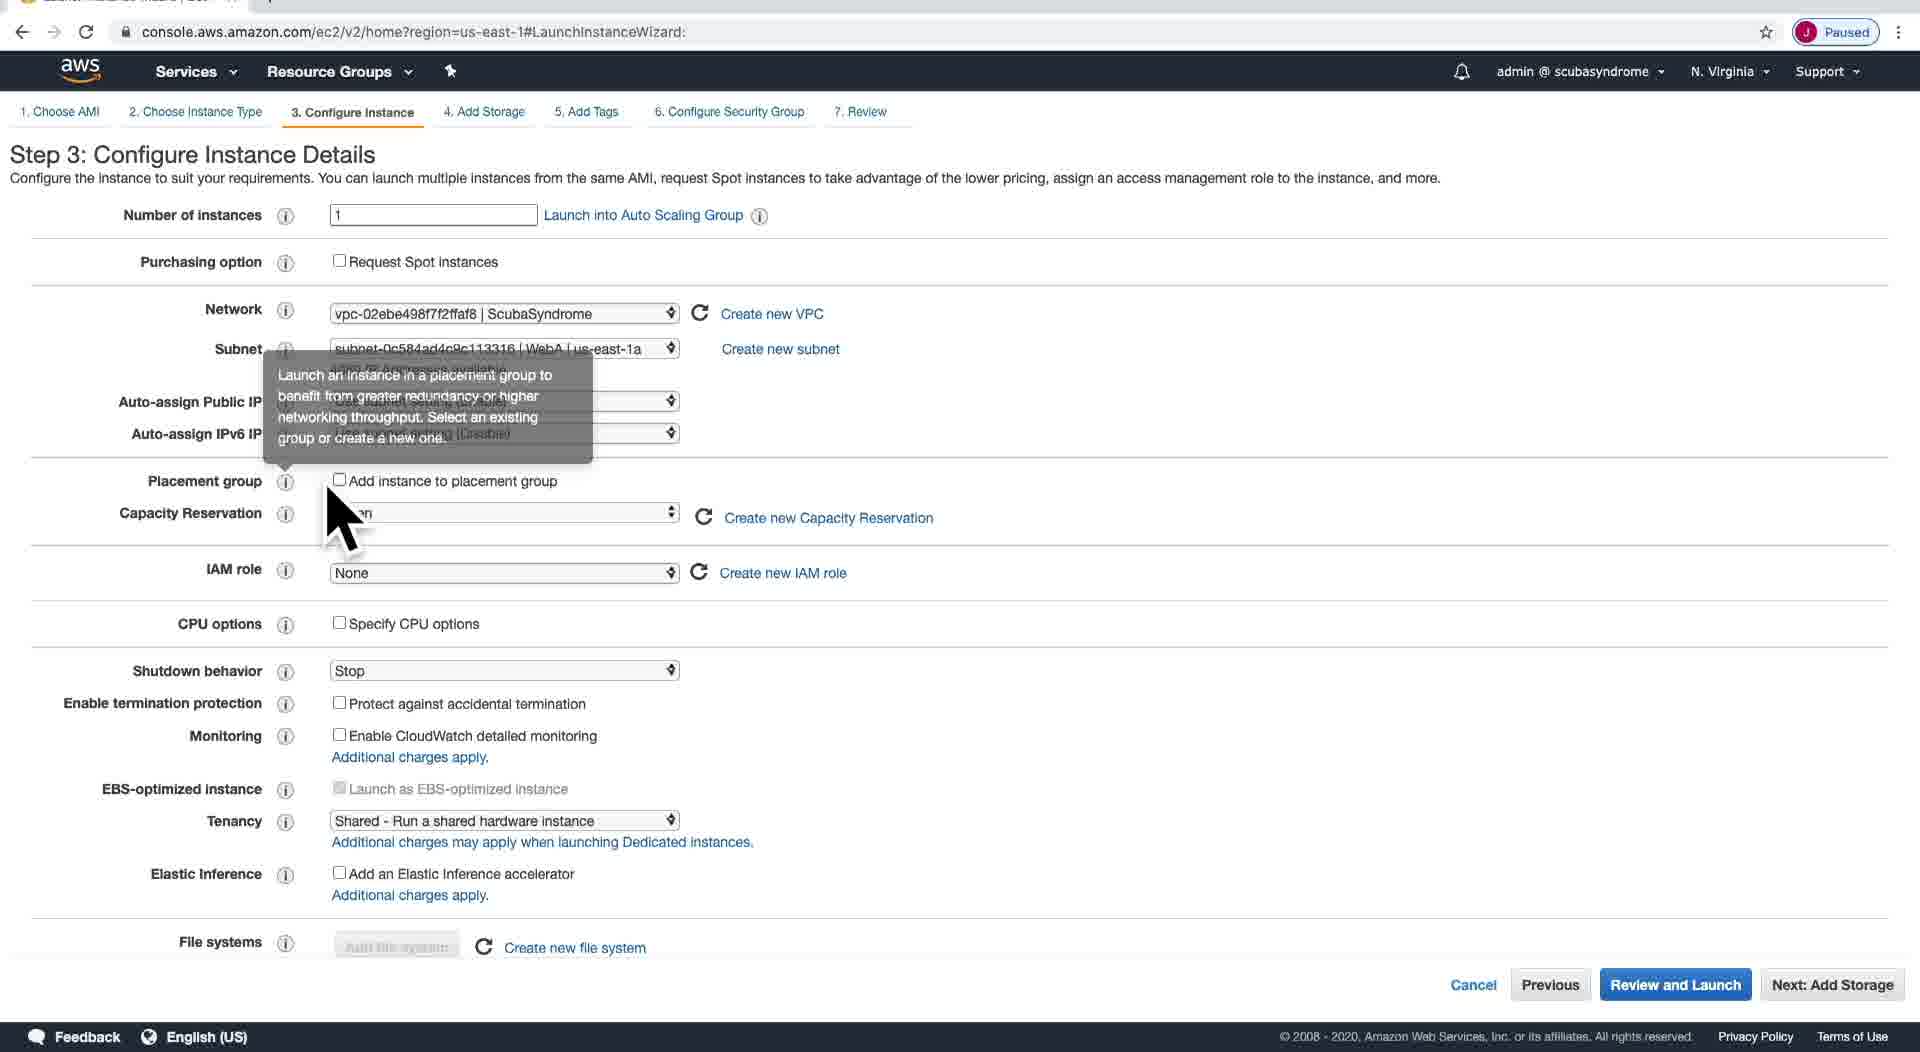Image resolution: width=1920 pixels, height=1052 pixels.
Task: Show info for Number of instances
Action: (x=285, y=216)
